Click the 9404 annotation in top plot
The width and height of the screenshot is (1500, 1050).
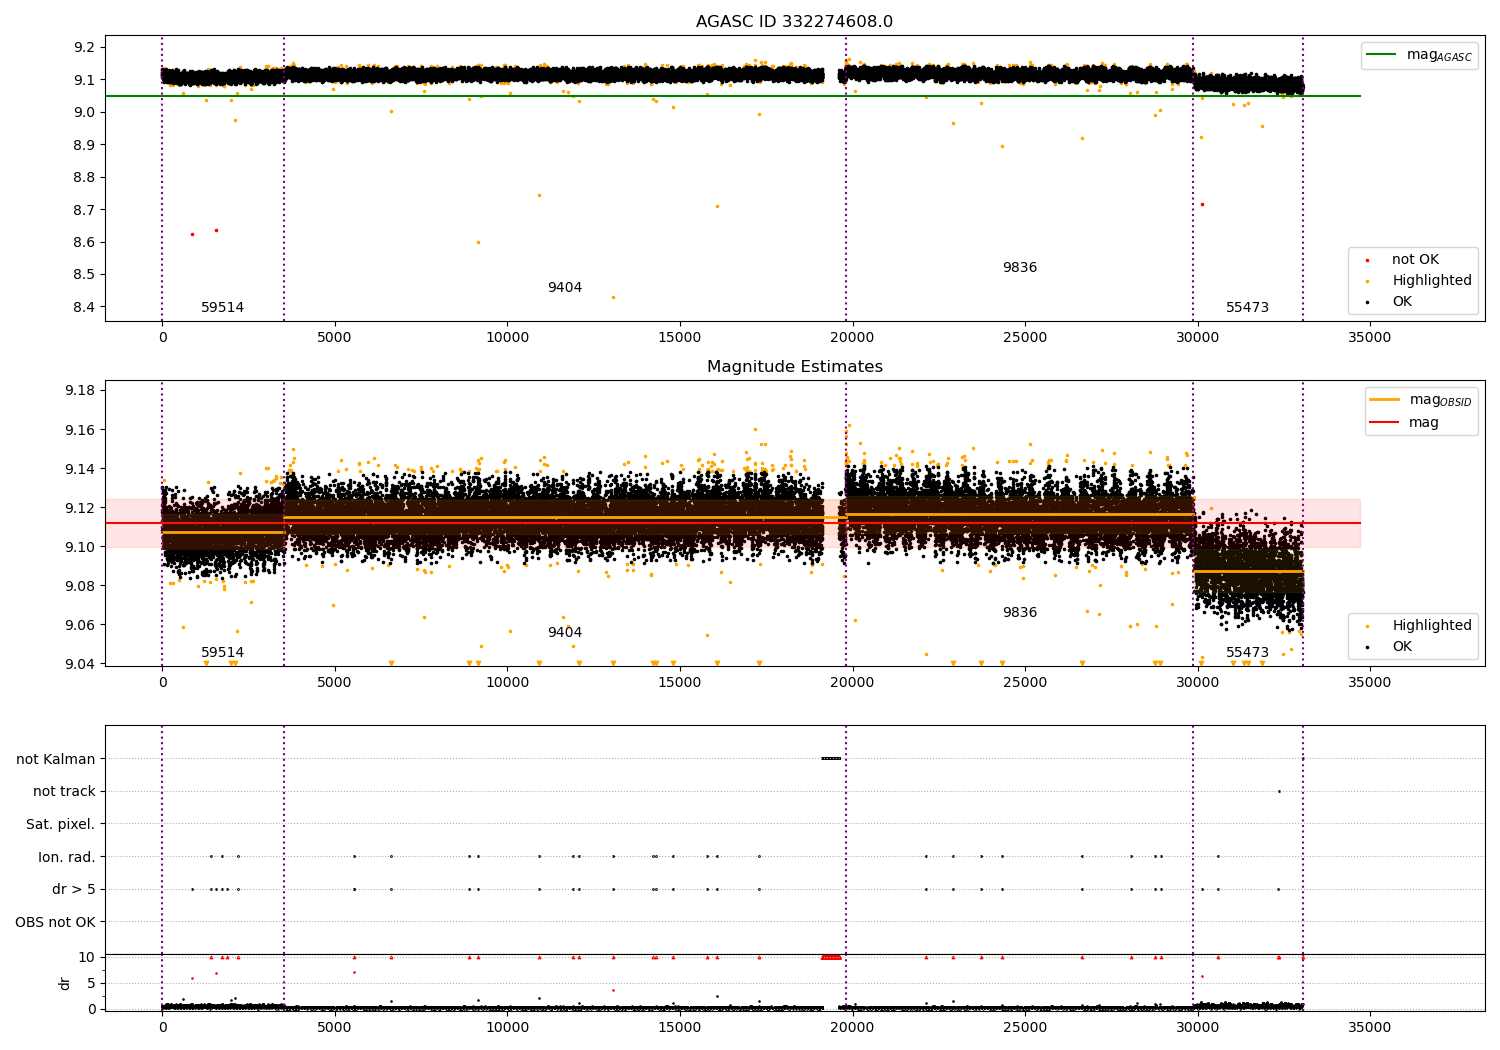[x=565, y=288]
